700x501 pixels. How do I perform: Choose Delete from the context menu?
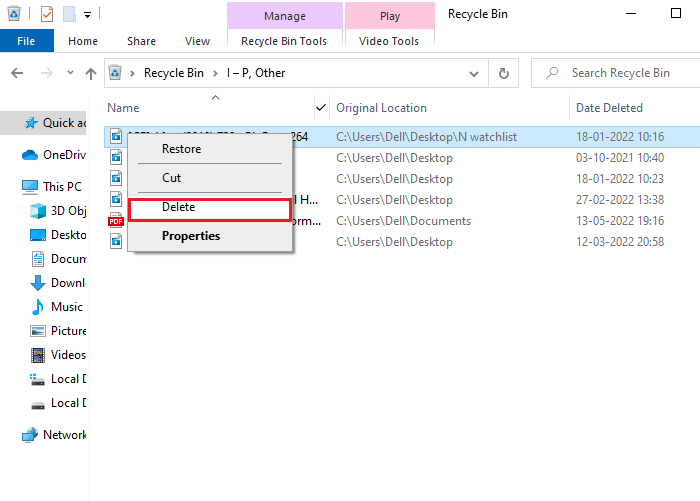coord(210,209)
